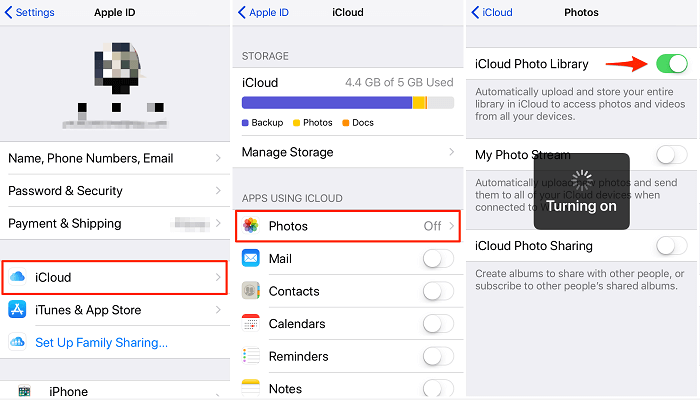This screenshot has width=700, height=400.
Task: Open the Password & Security row
Action: 114,191
